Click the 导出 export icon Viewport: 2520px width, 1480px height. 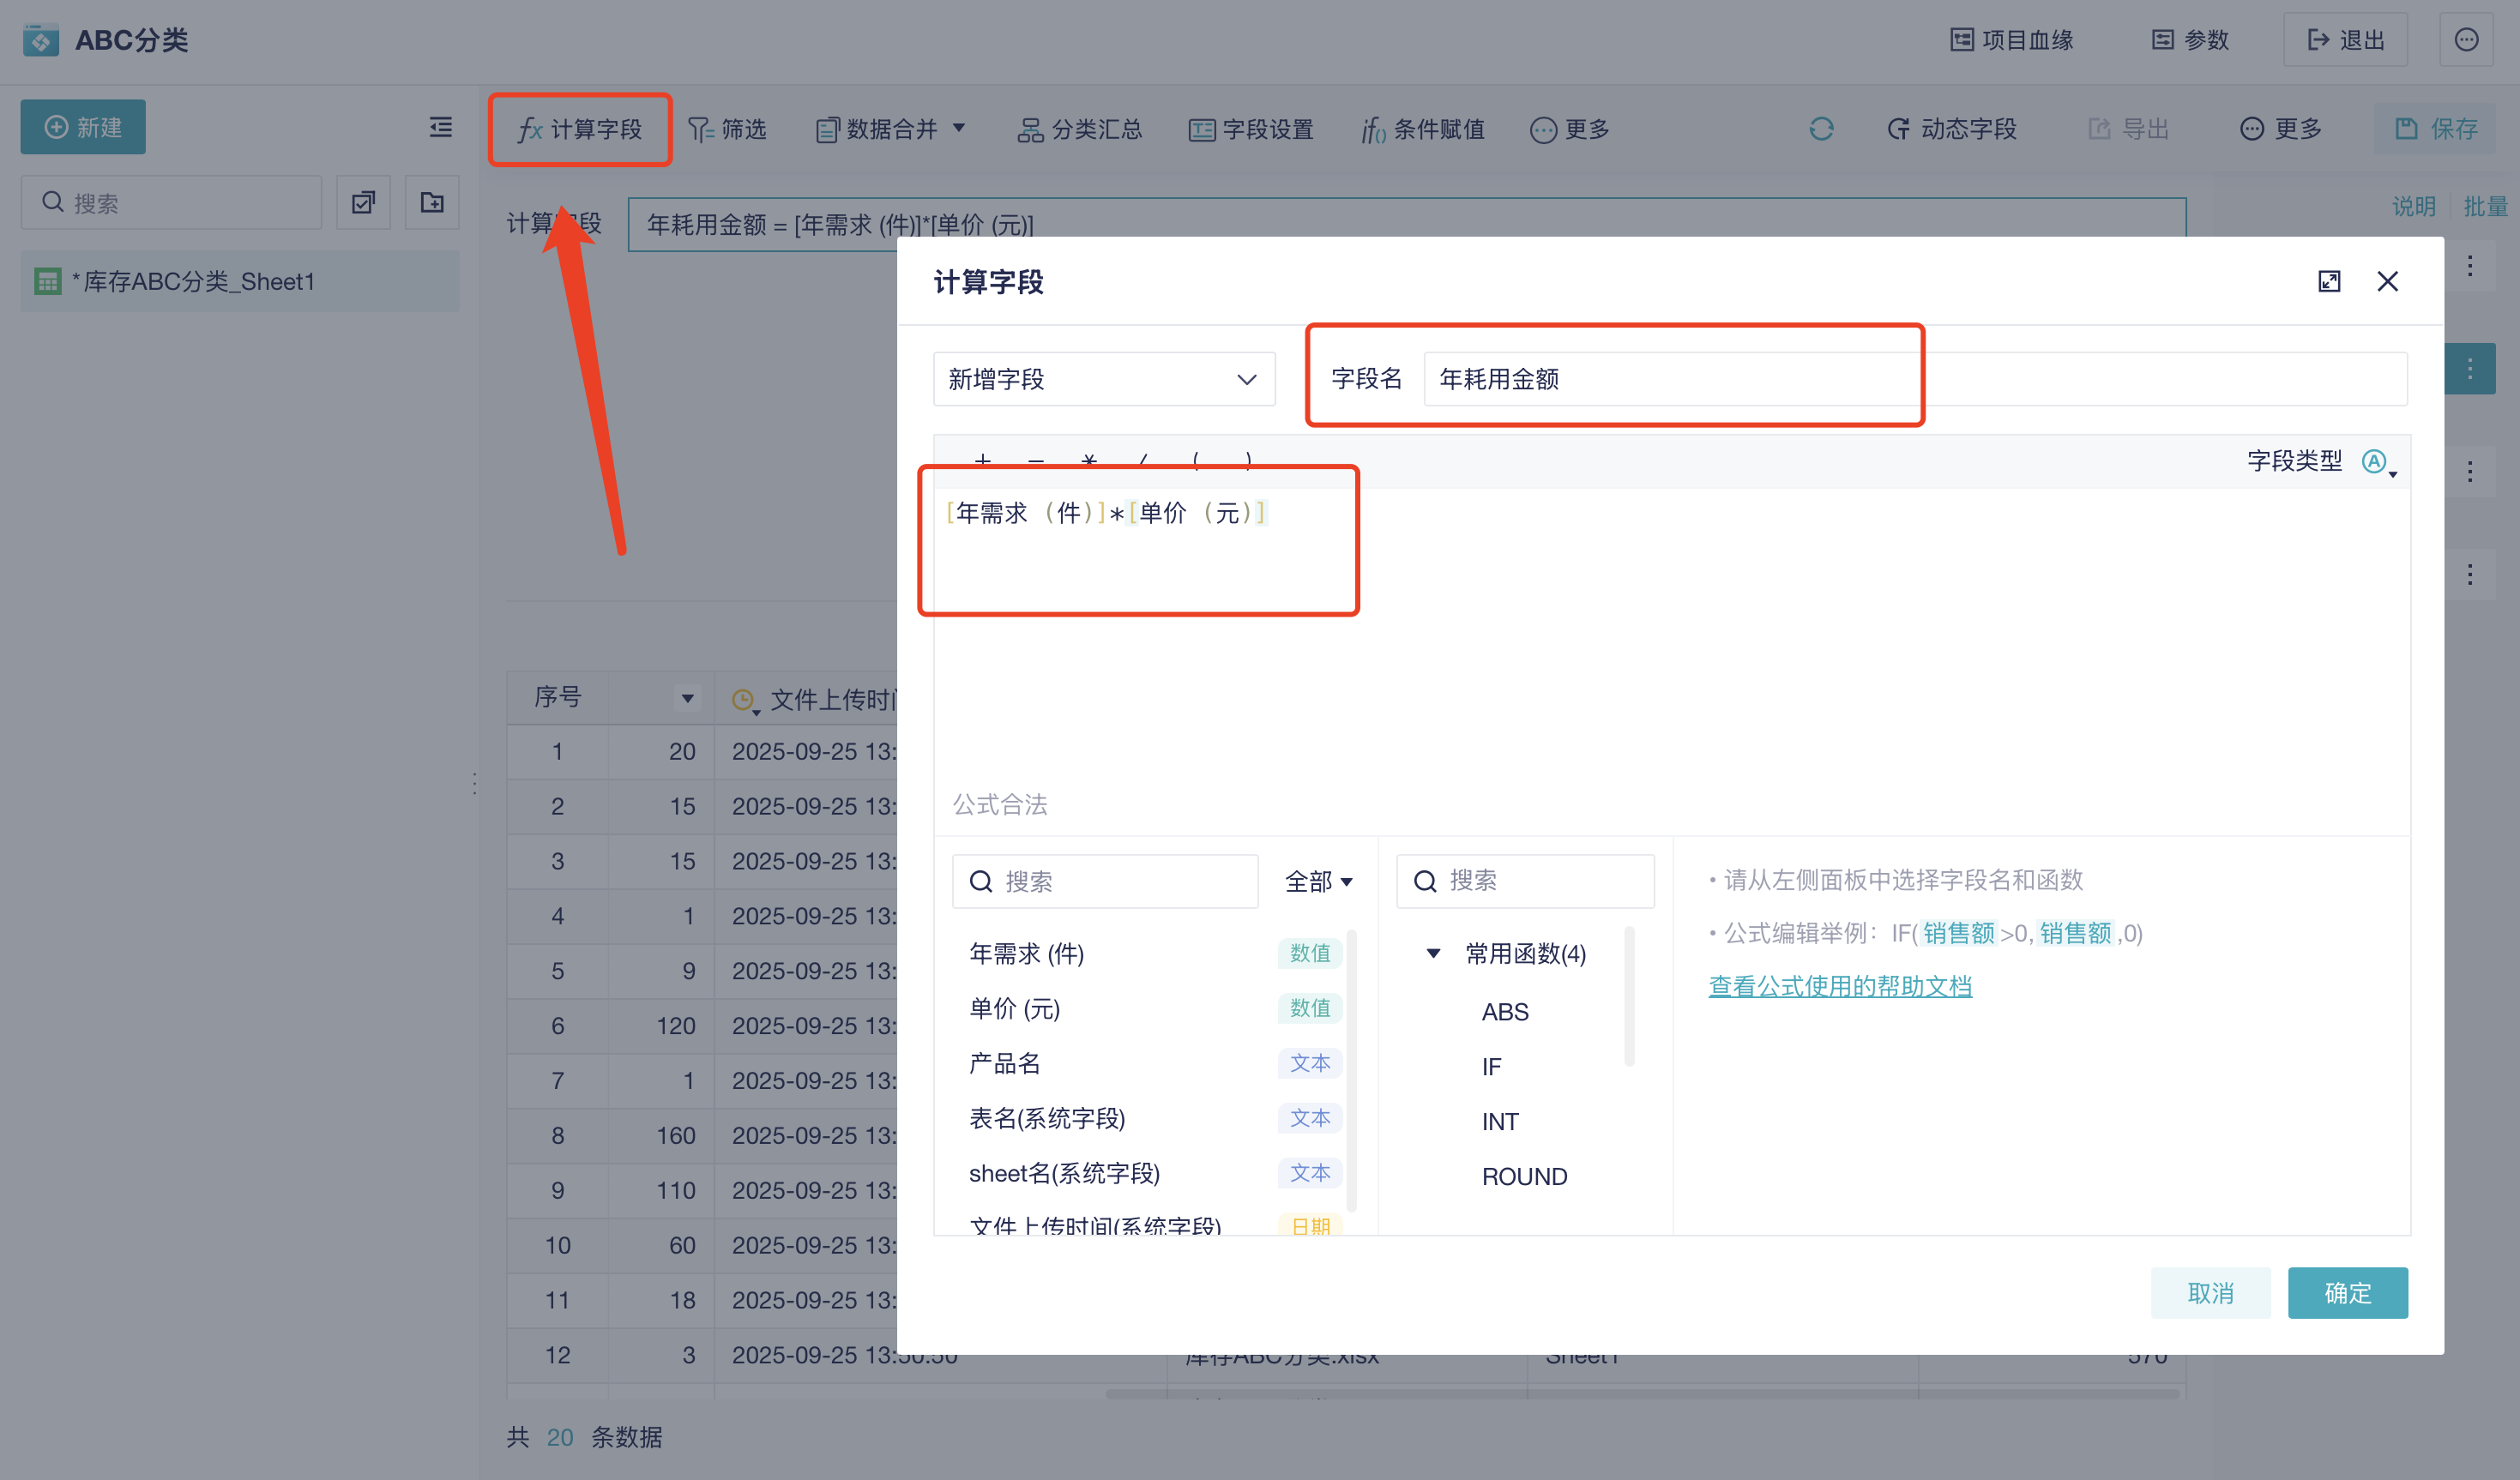tap(2129, 129)
